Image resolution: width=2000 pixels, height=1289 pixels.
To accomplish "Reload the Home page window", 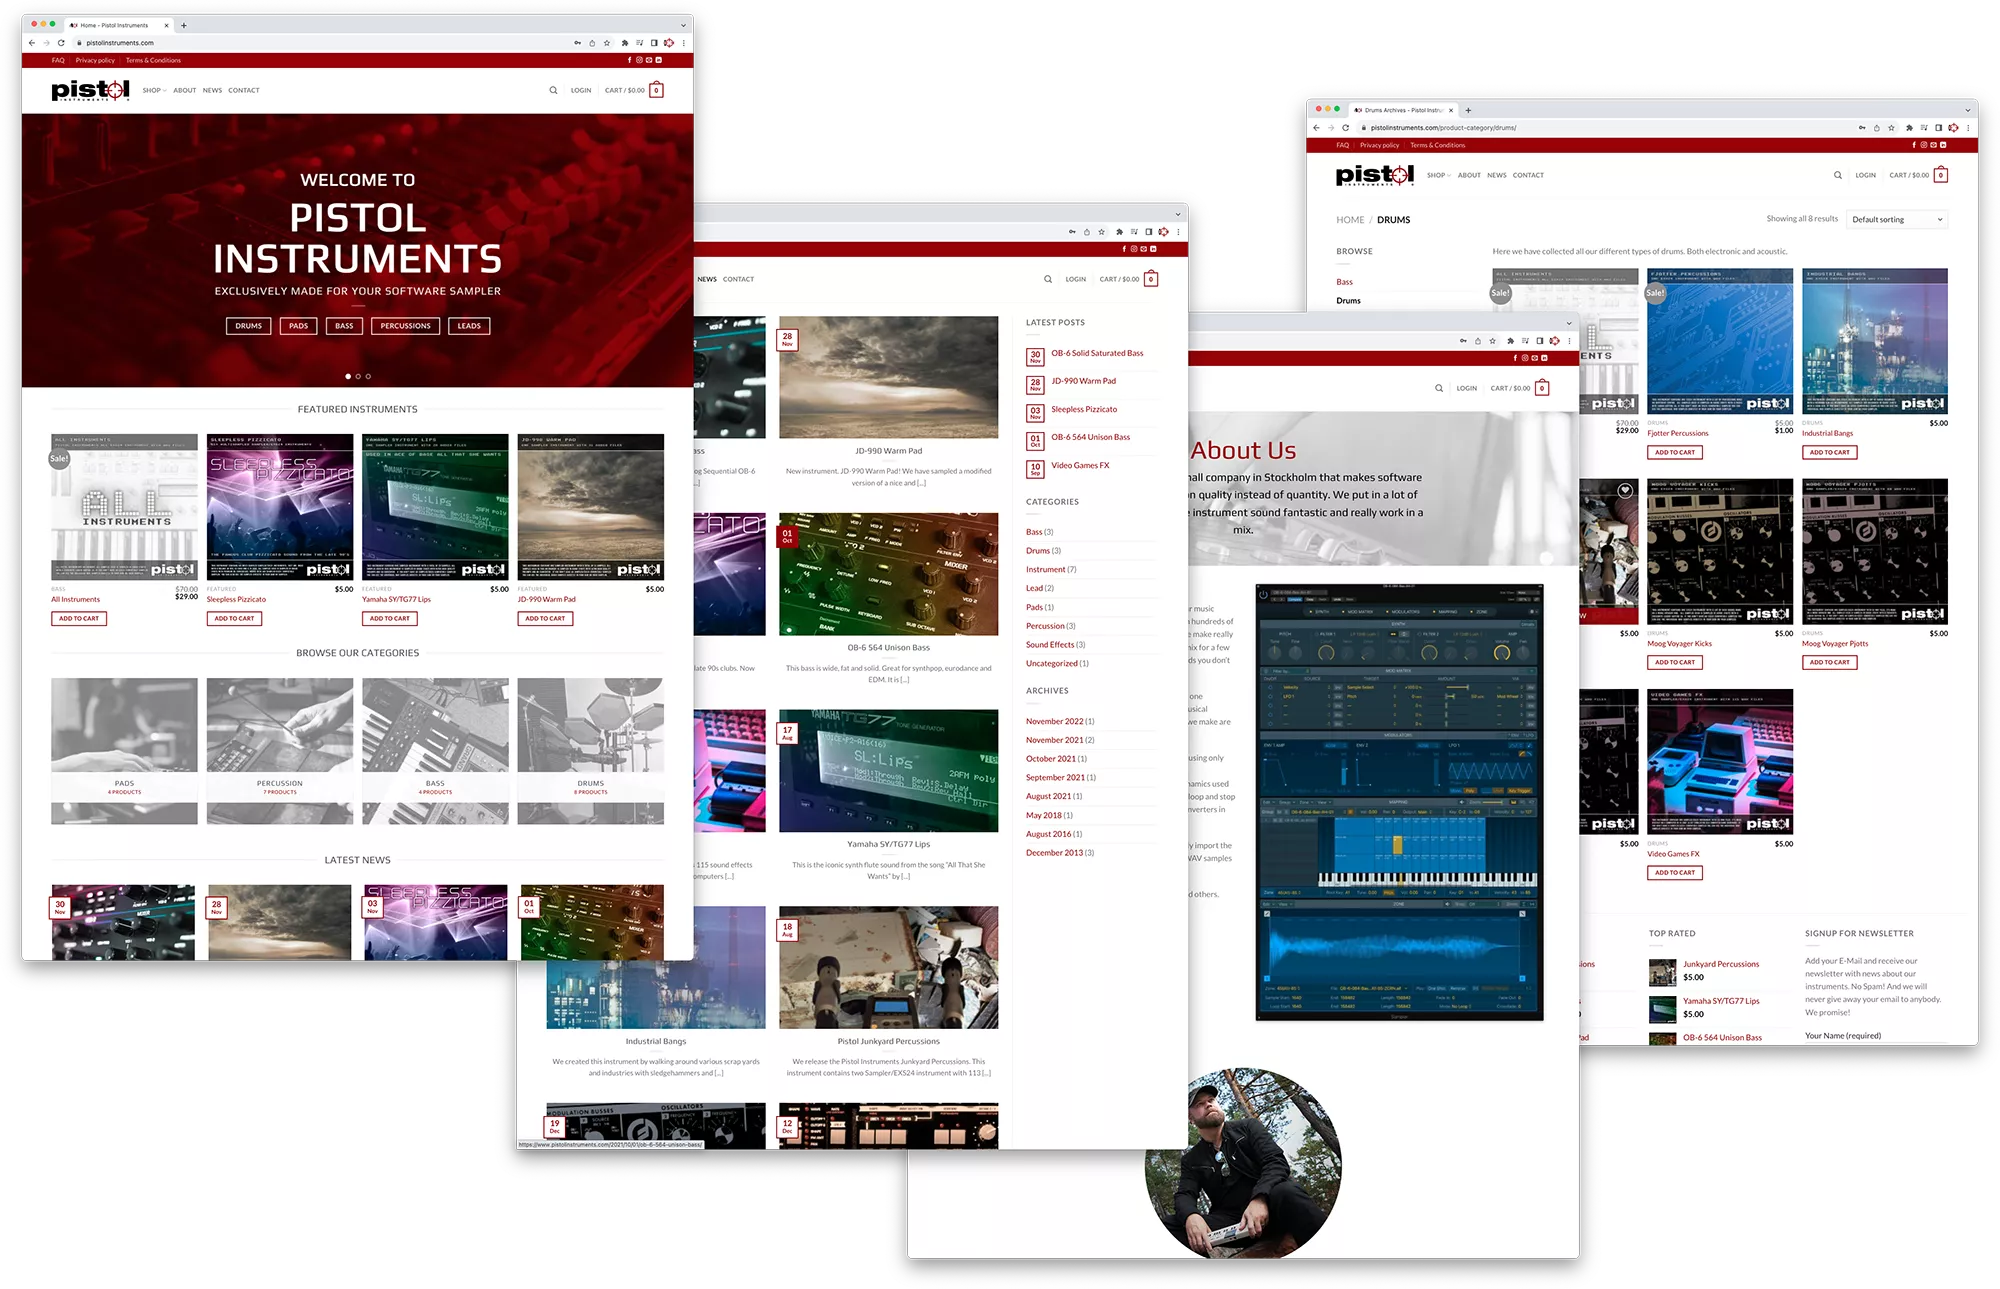I will click(x=61, y=43).
